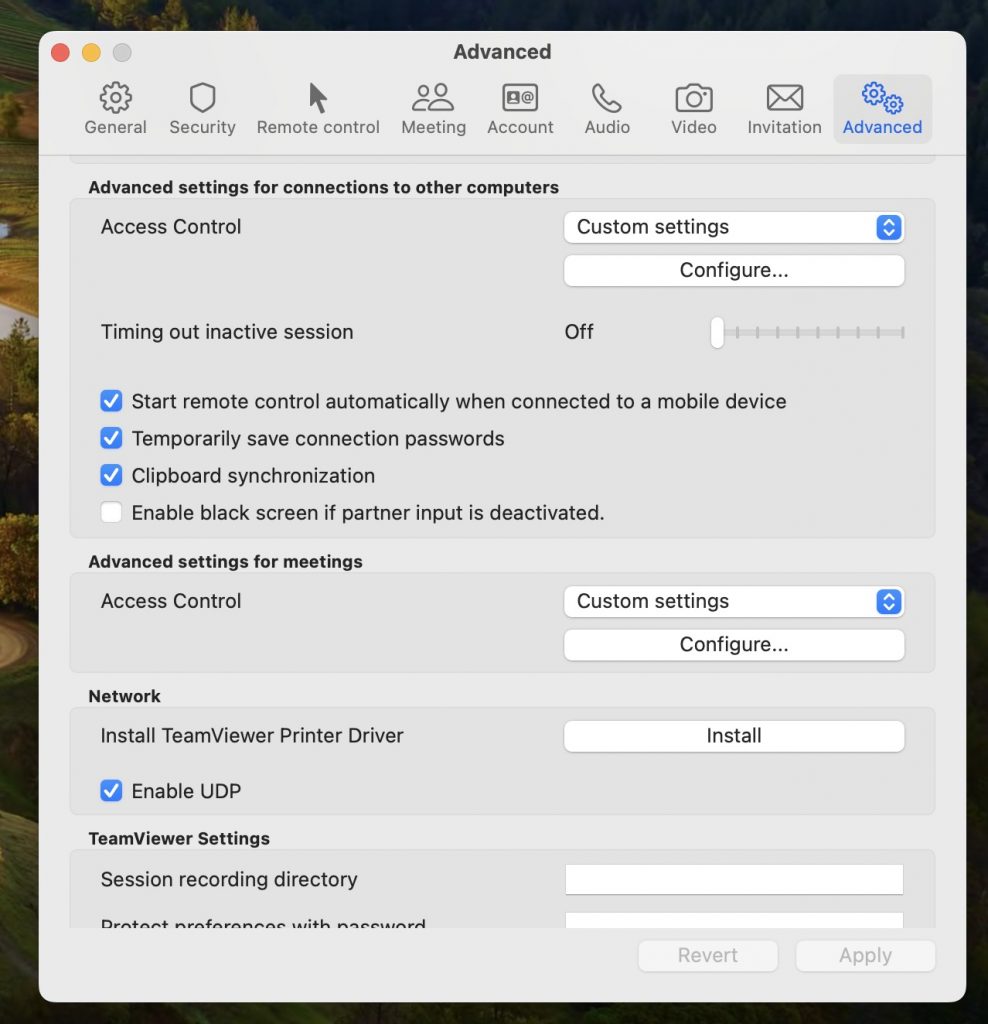Image resolution: width=988 pixels, height=1024 pixels.
Task: Disable Clipboard synchronization
Action: [111, 475]
